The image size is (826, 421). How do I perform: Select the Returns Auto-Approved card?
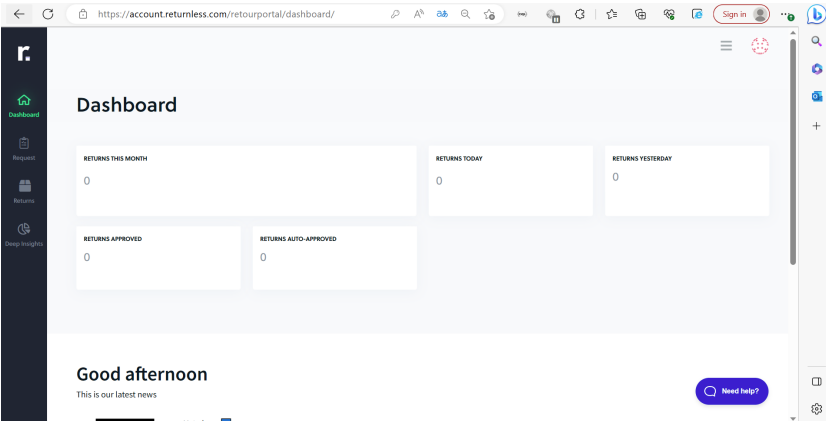pyautogui.click(x=335, y=258)
